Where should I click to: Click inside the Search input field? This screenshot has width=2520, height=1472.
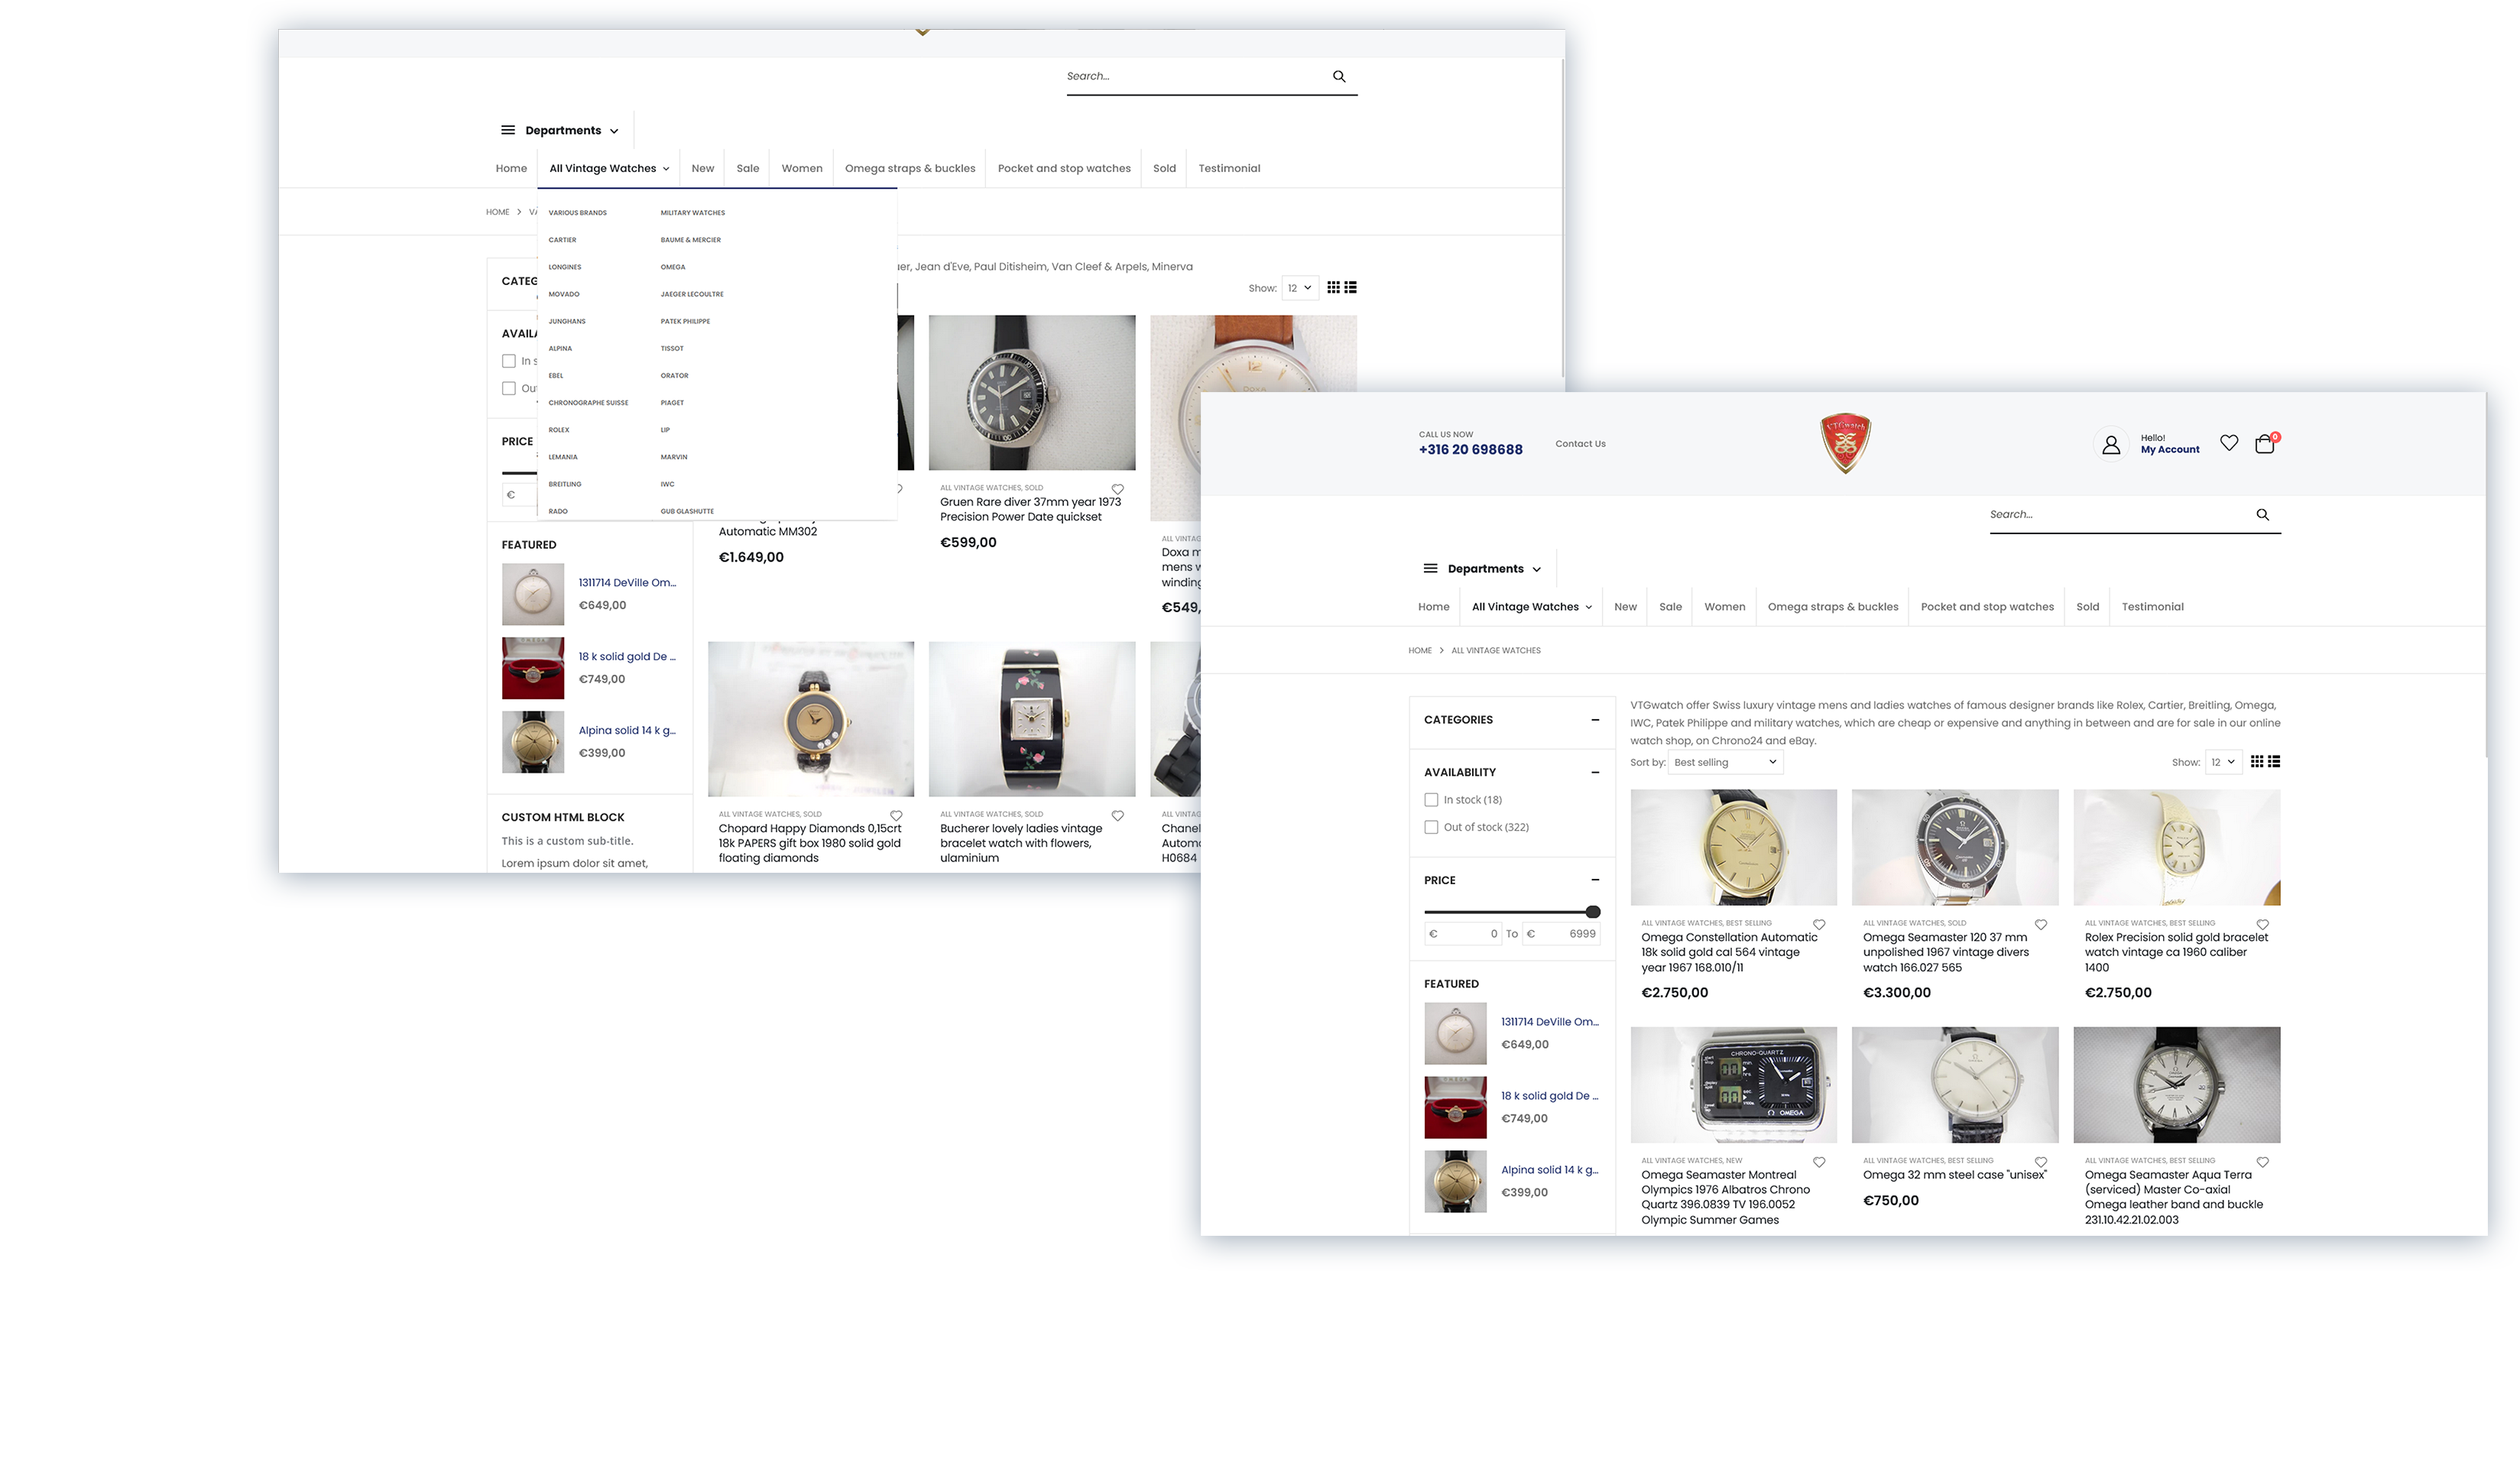pos(2100,514)
